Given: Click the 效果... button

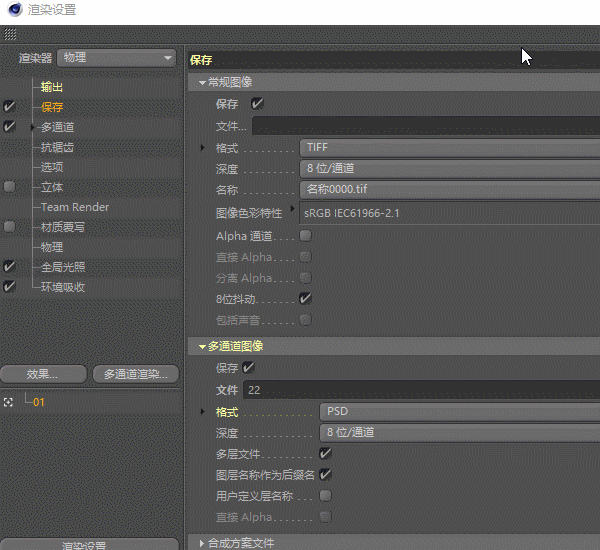Looking at the screenshot, I should pos(43,374).
